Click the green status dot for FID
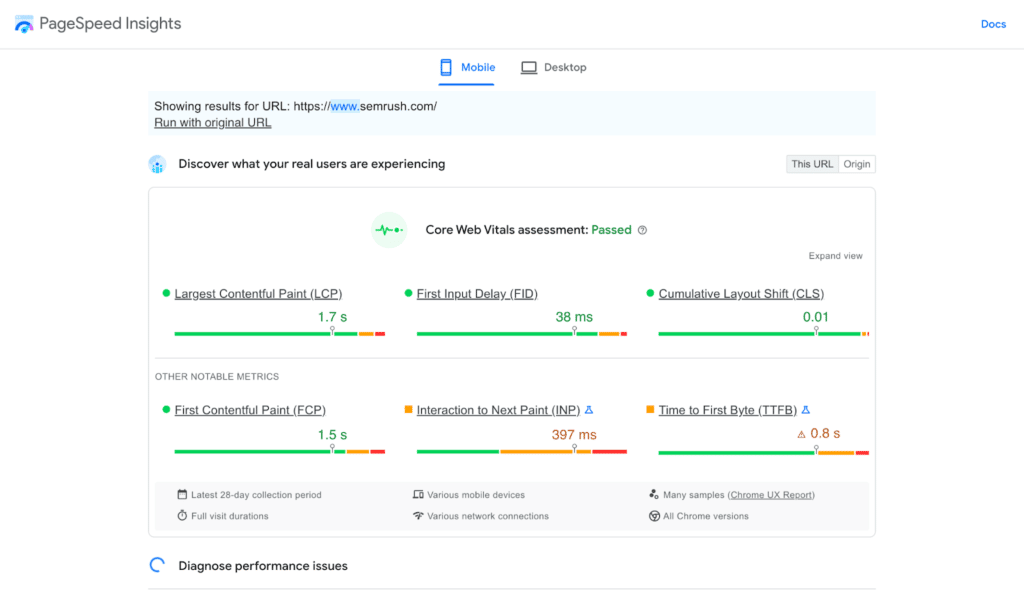Image resolution: width=1024 pixels, height=598 pixels. coord(408,293)
